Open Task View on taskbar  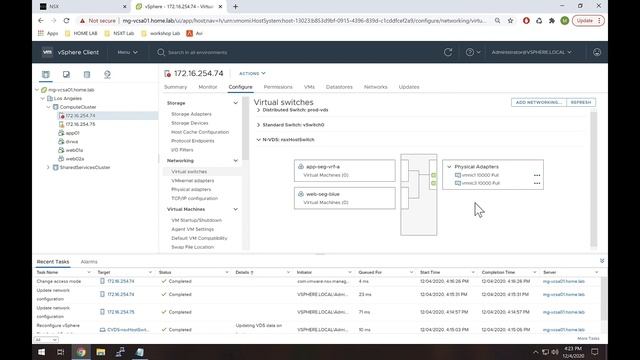click(60, 352)
